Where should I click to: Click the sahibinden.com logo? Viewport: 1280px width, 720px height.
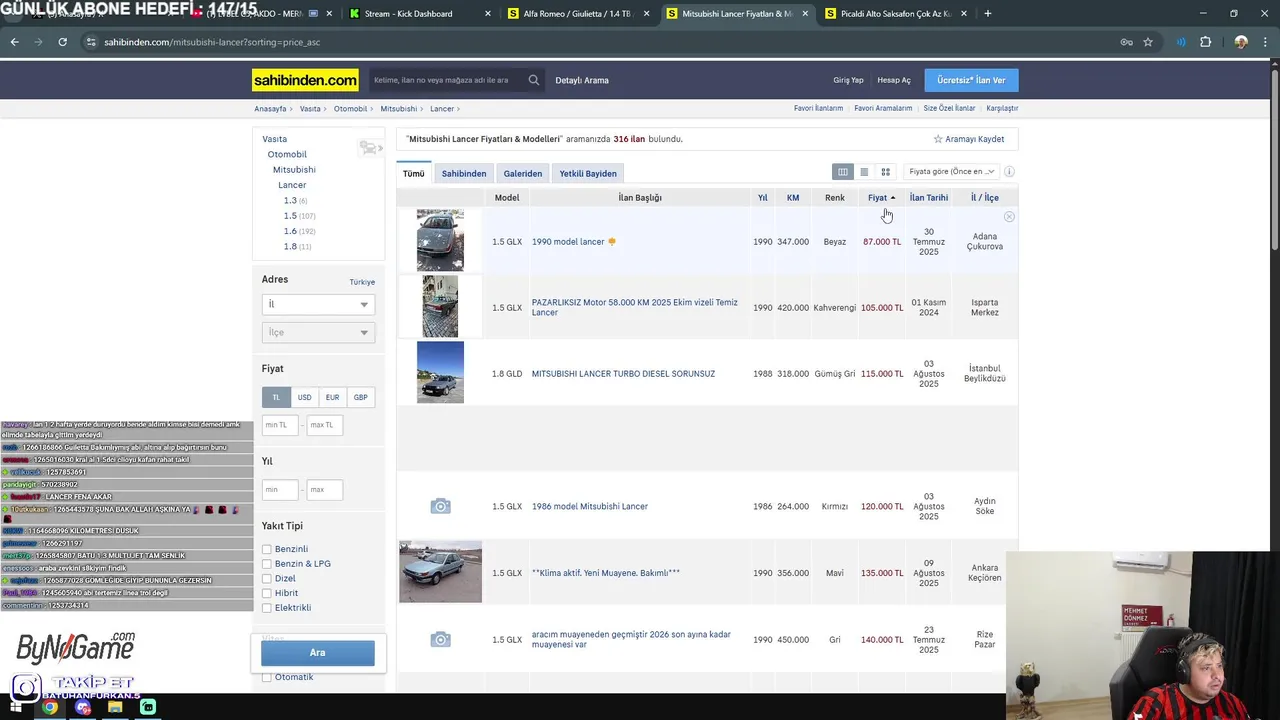pyautogui.click(x=305, y=80)
